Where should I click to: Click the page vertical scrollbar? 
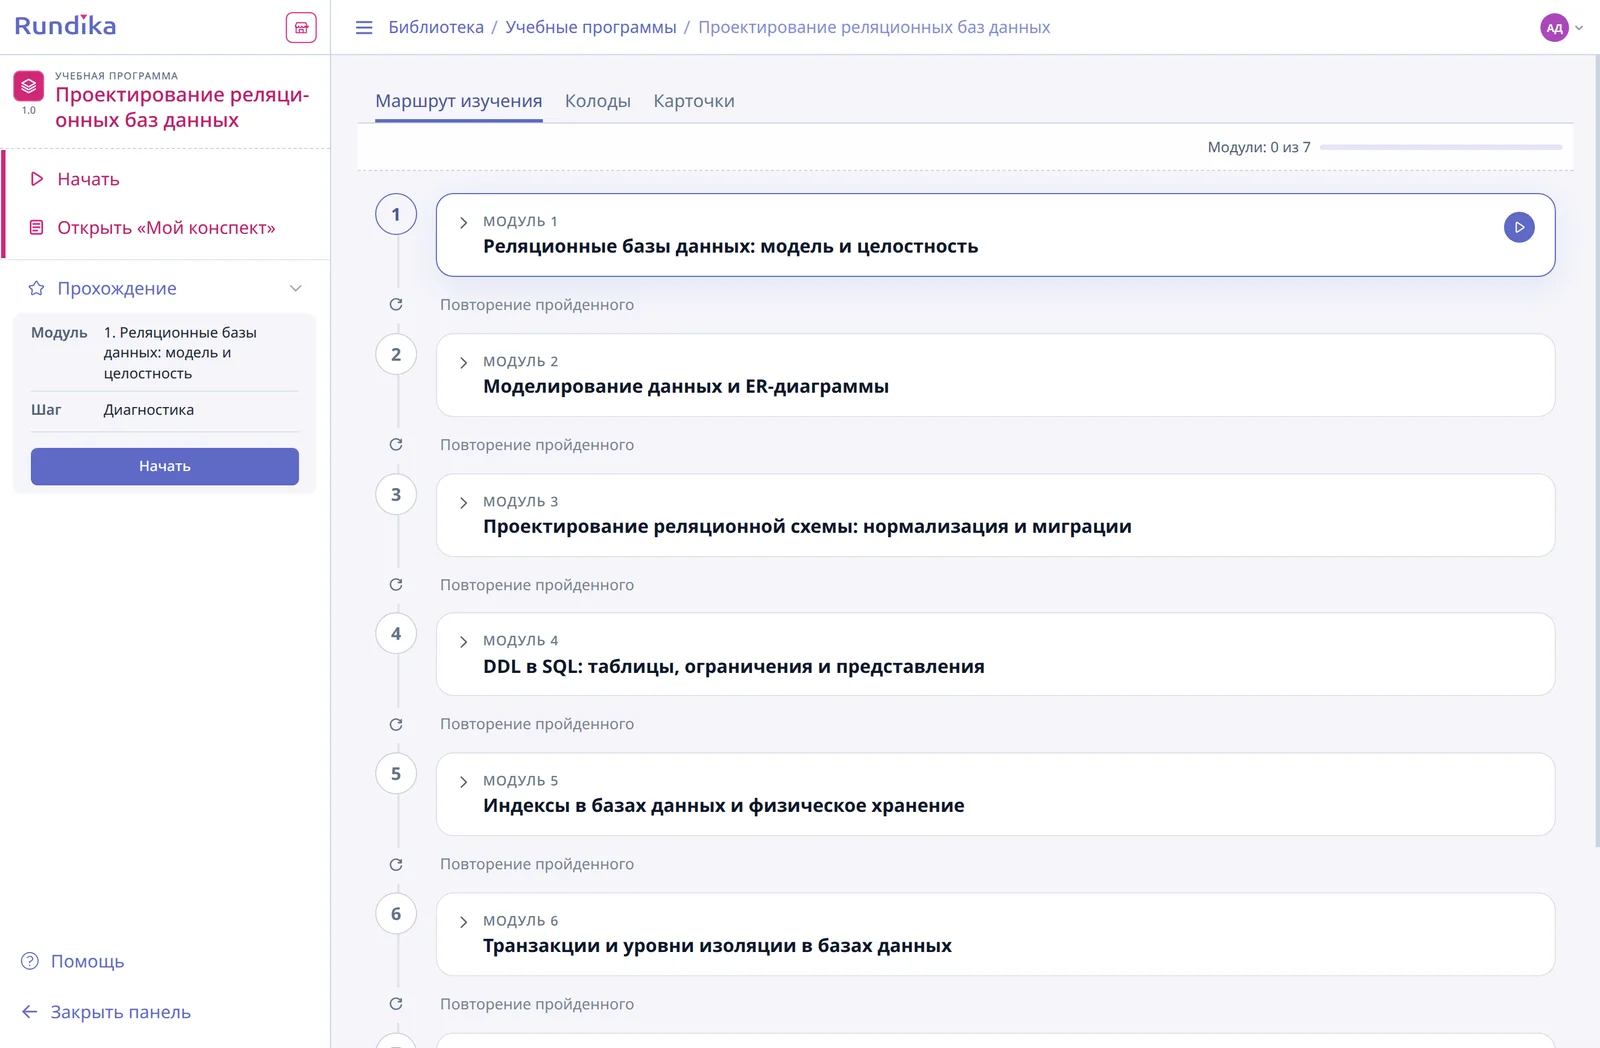(x=1596, y=450)
